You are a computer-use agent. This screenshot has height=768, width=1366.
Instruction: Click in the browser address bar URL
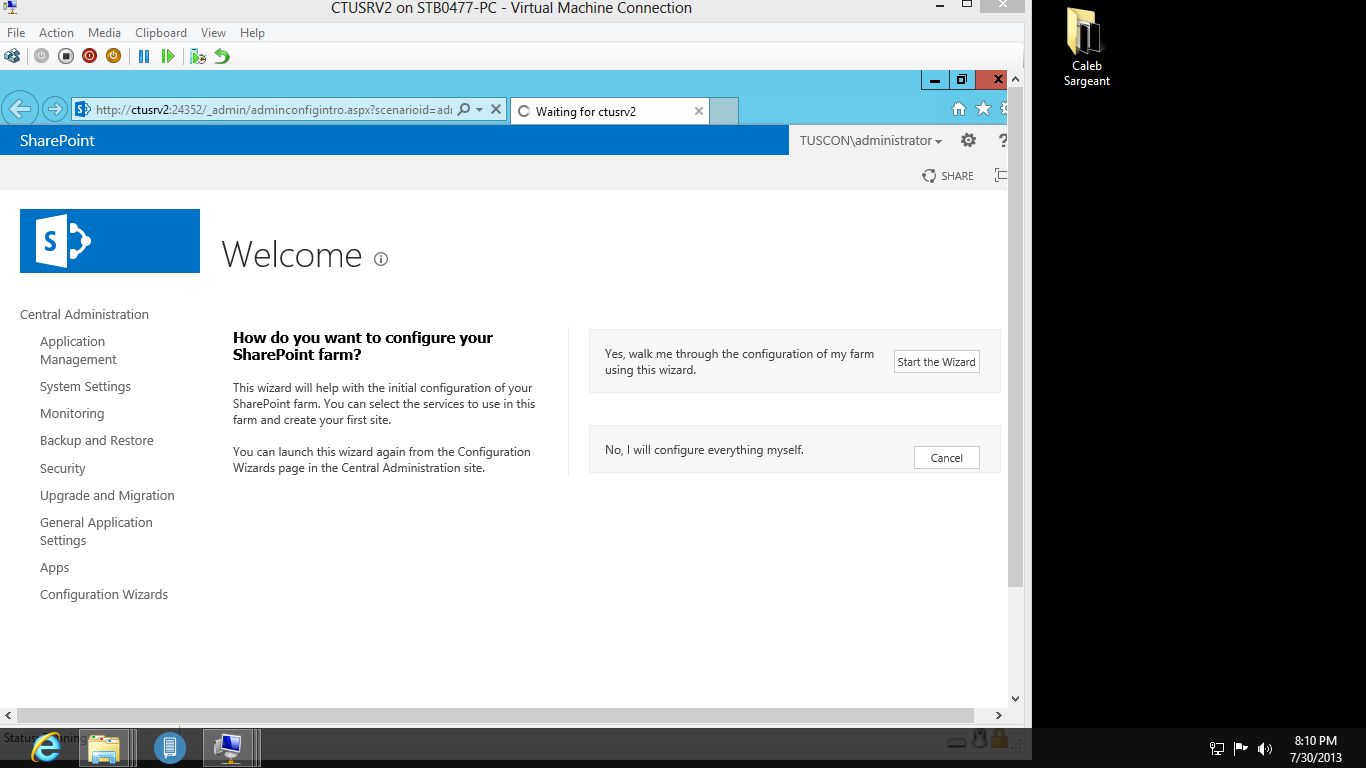pyautogui.click(x=274, y=110)
